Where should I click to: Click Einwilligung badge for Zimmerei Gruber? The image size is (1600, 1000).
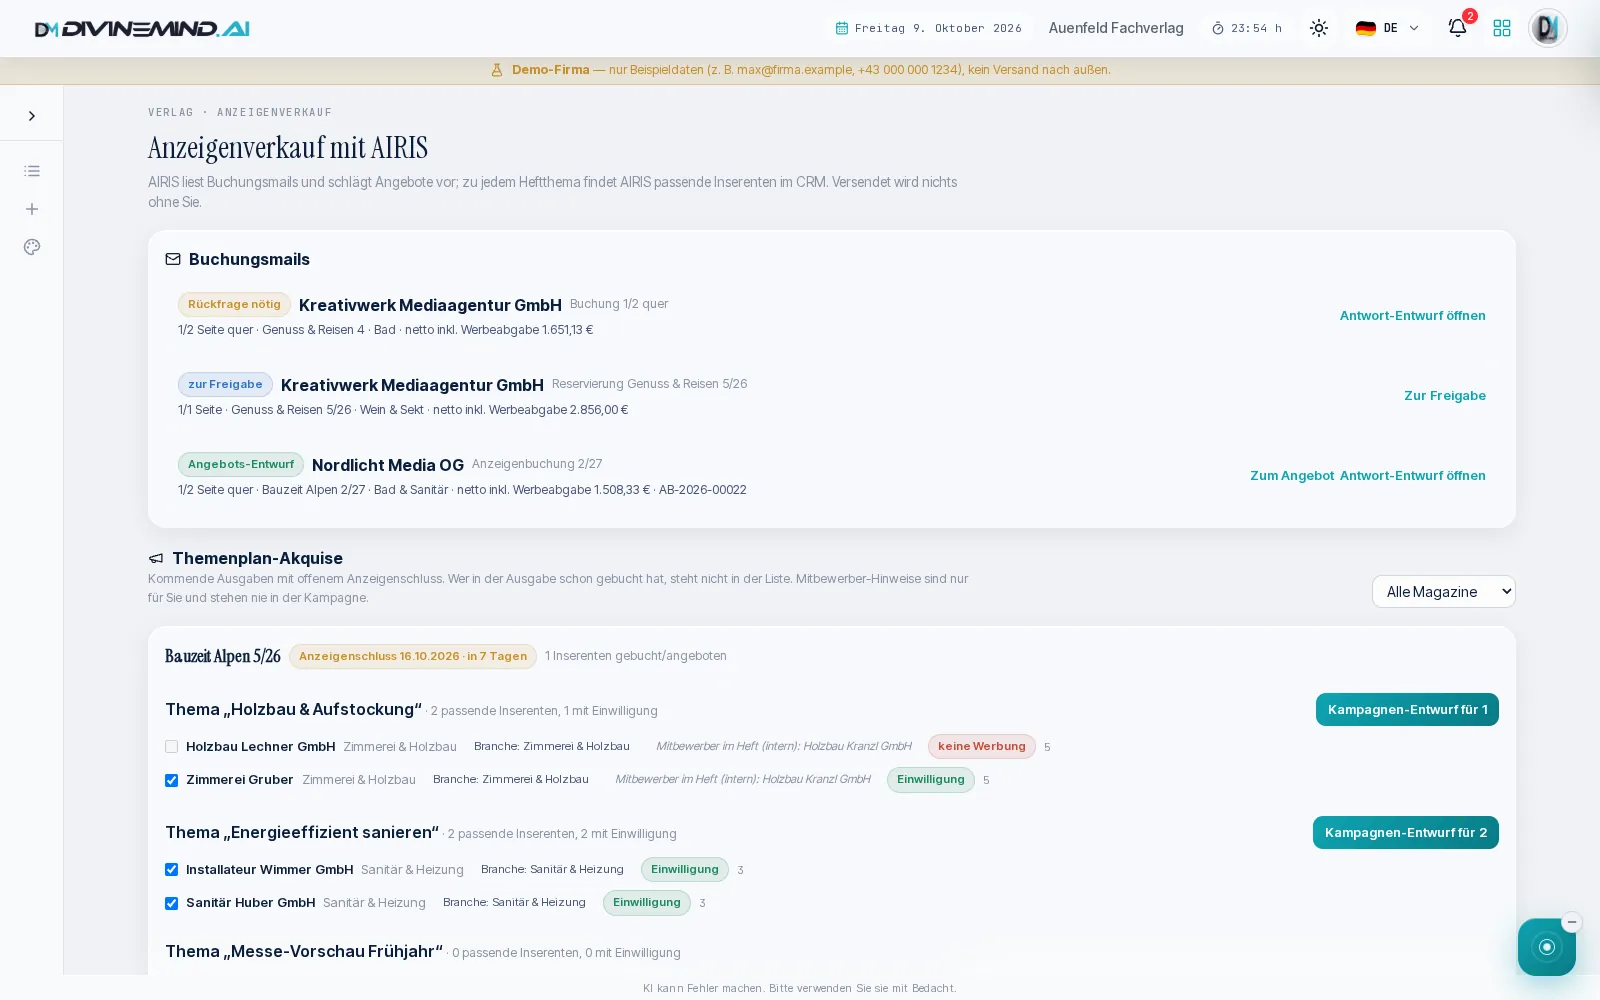[x=931, y=779]
